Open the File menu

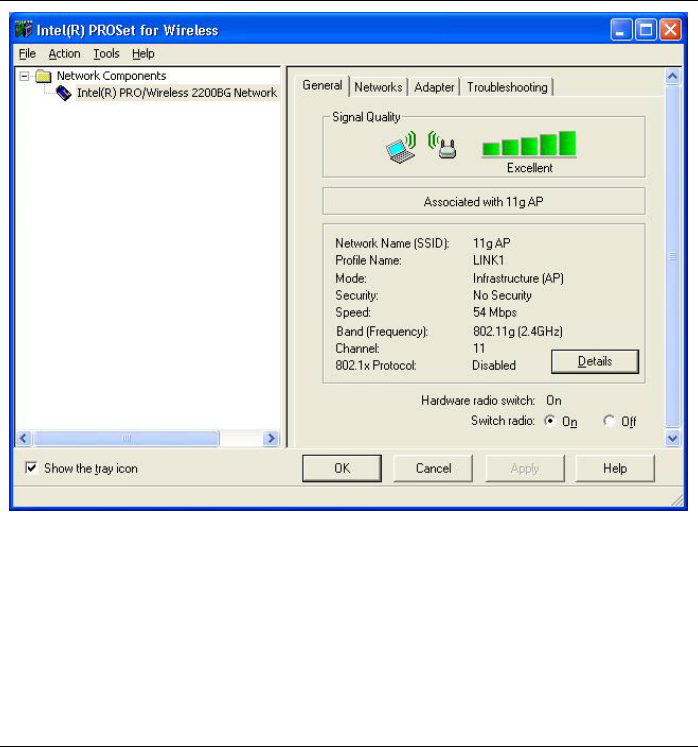click(27, 54)
